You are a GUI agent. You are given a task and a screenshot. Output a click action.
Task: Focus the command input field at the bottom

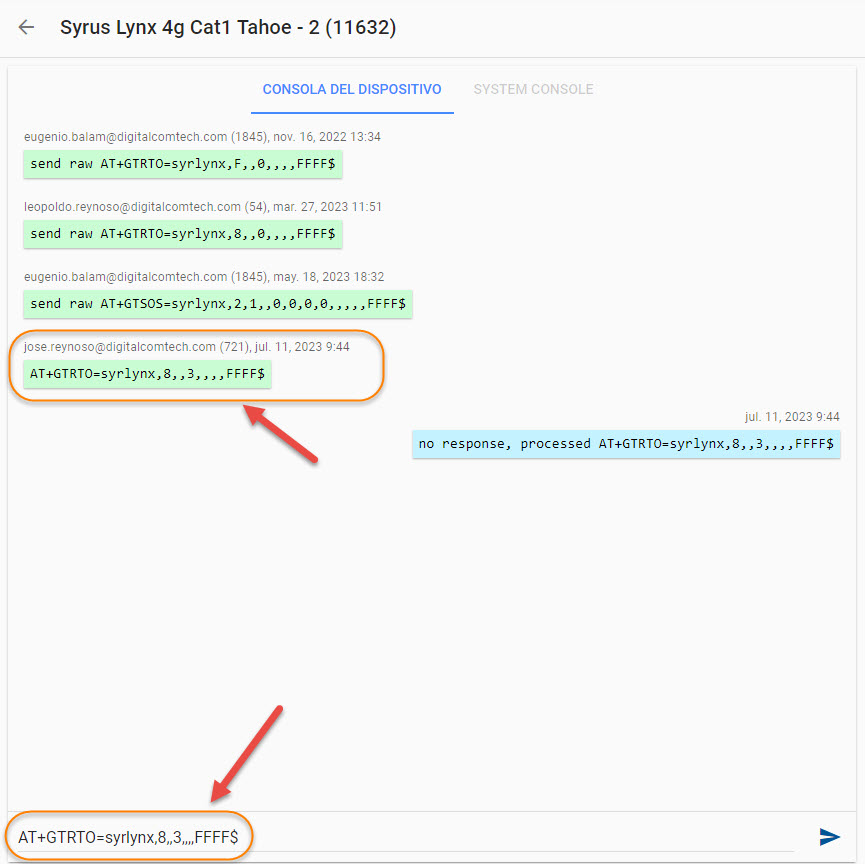point(400,836)
